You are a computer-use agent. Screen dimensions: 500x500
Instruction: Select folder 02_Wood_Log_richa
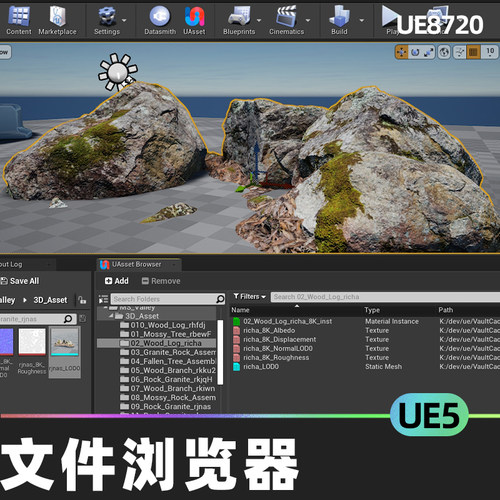click(157, 343)
